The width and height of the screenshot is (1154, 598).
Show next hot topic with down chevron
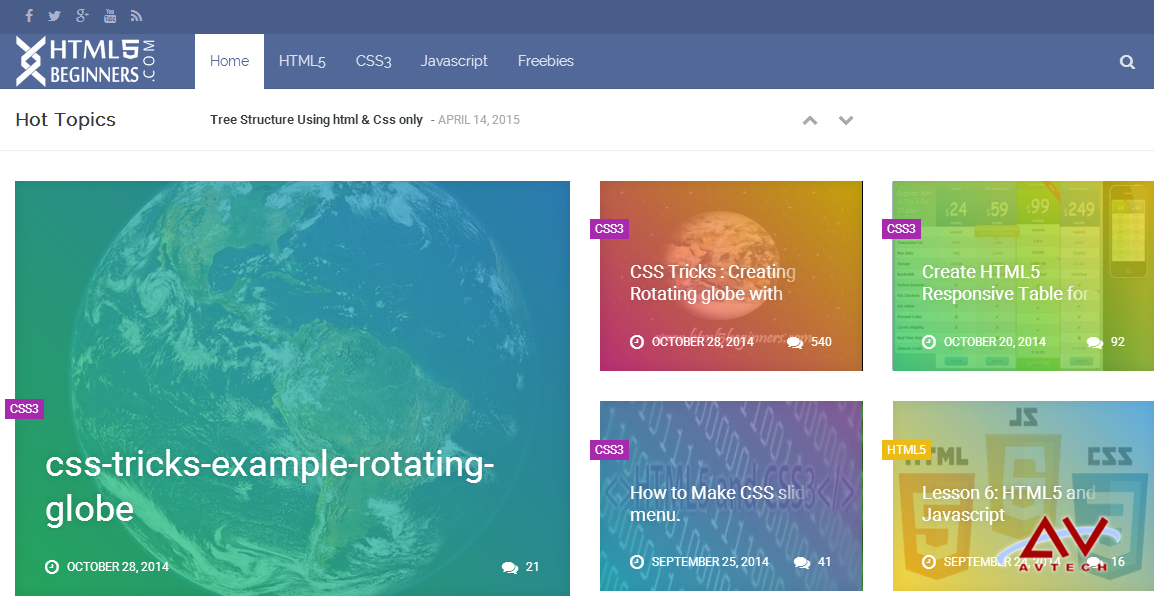pyautogui.click(x=846, y=120)
